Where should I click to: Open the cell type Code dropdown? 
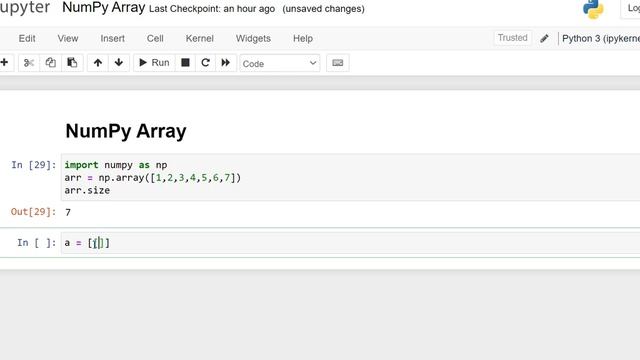[280, 63]
